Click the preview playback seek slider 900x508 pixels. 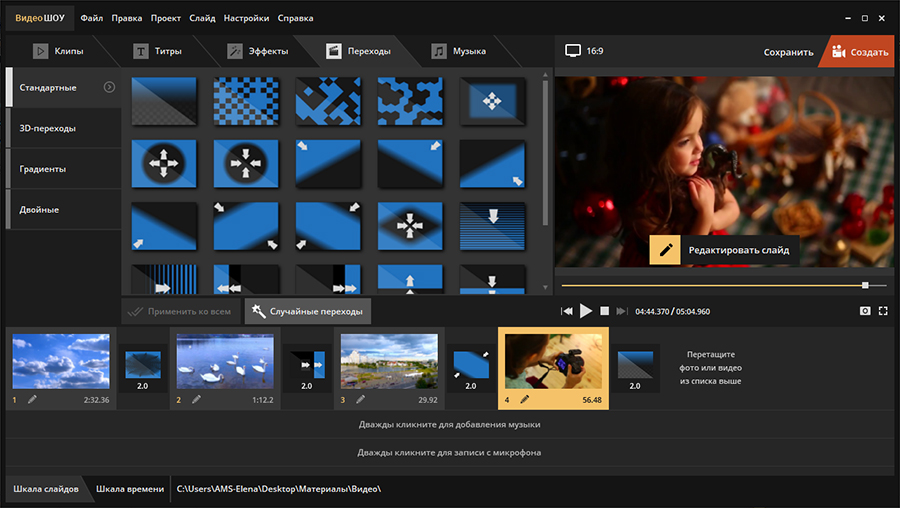(x=715, y=286)
